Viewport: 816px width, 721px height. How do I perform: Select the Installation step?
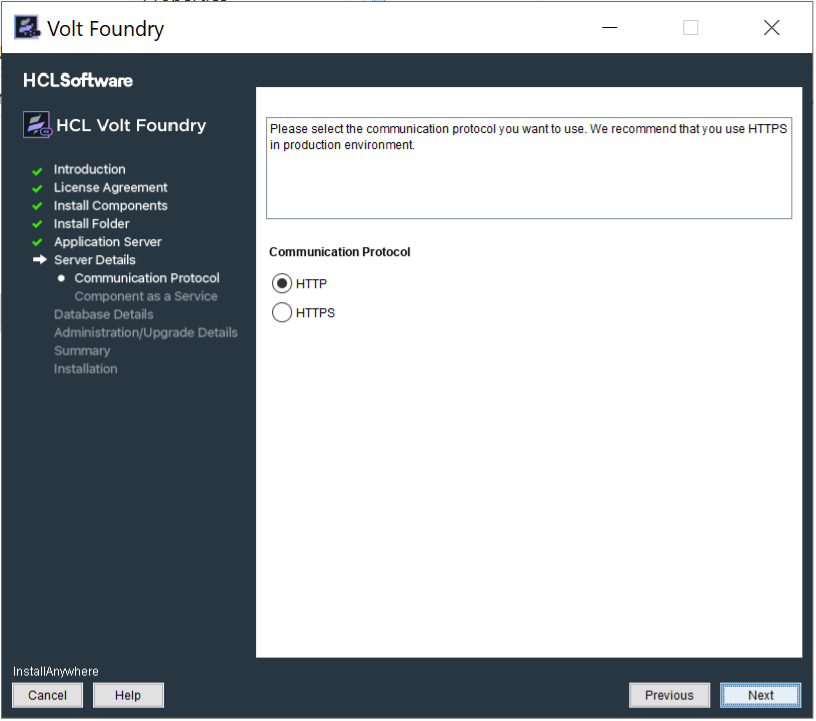(85, 370)
